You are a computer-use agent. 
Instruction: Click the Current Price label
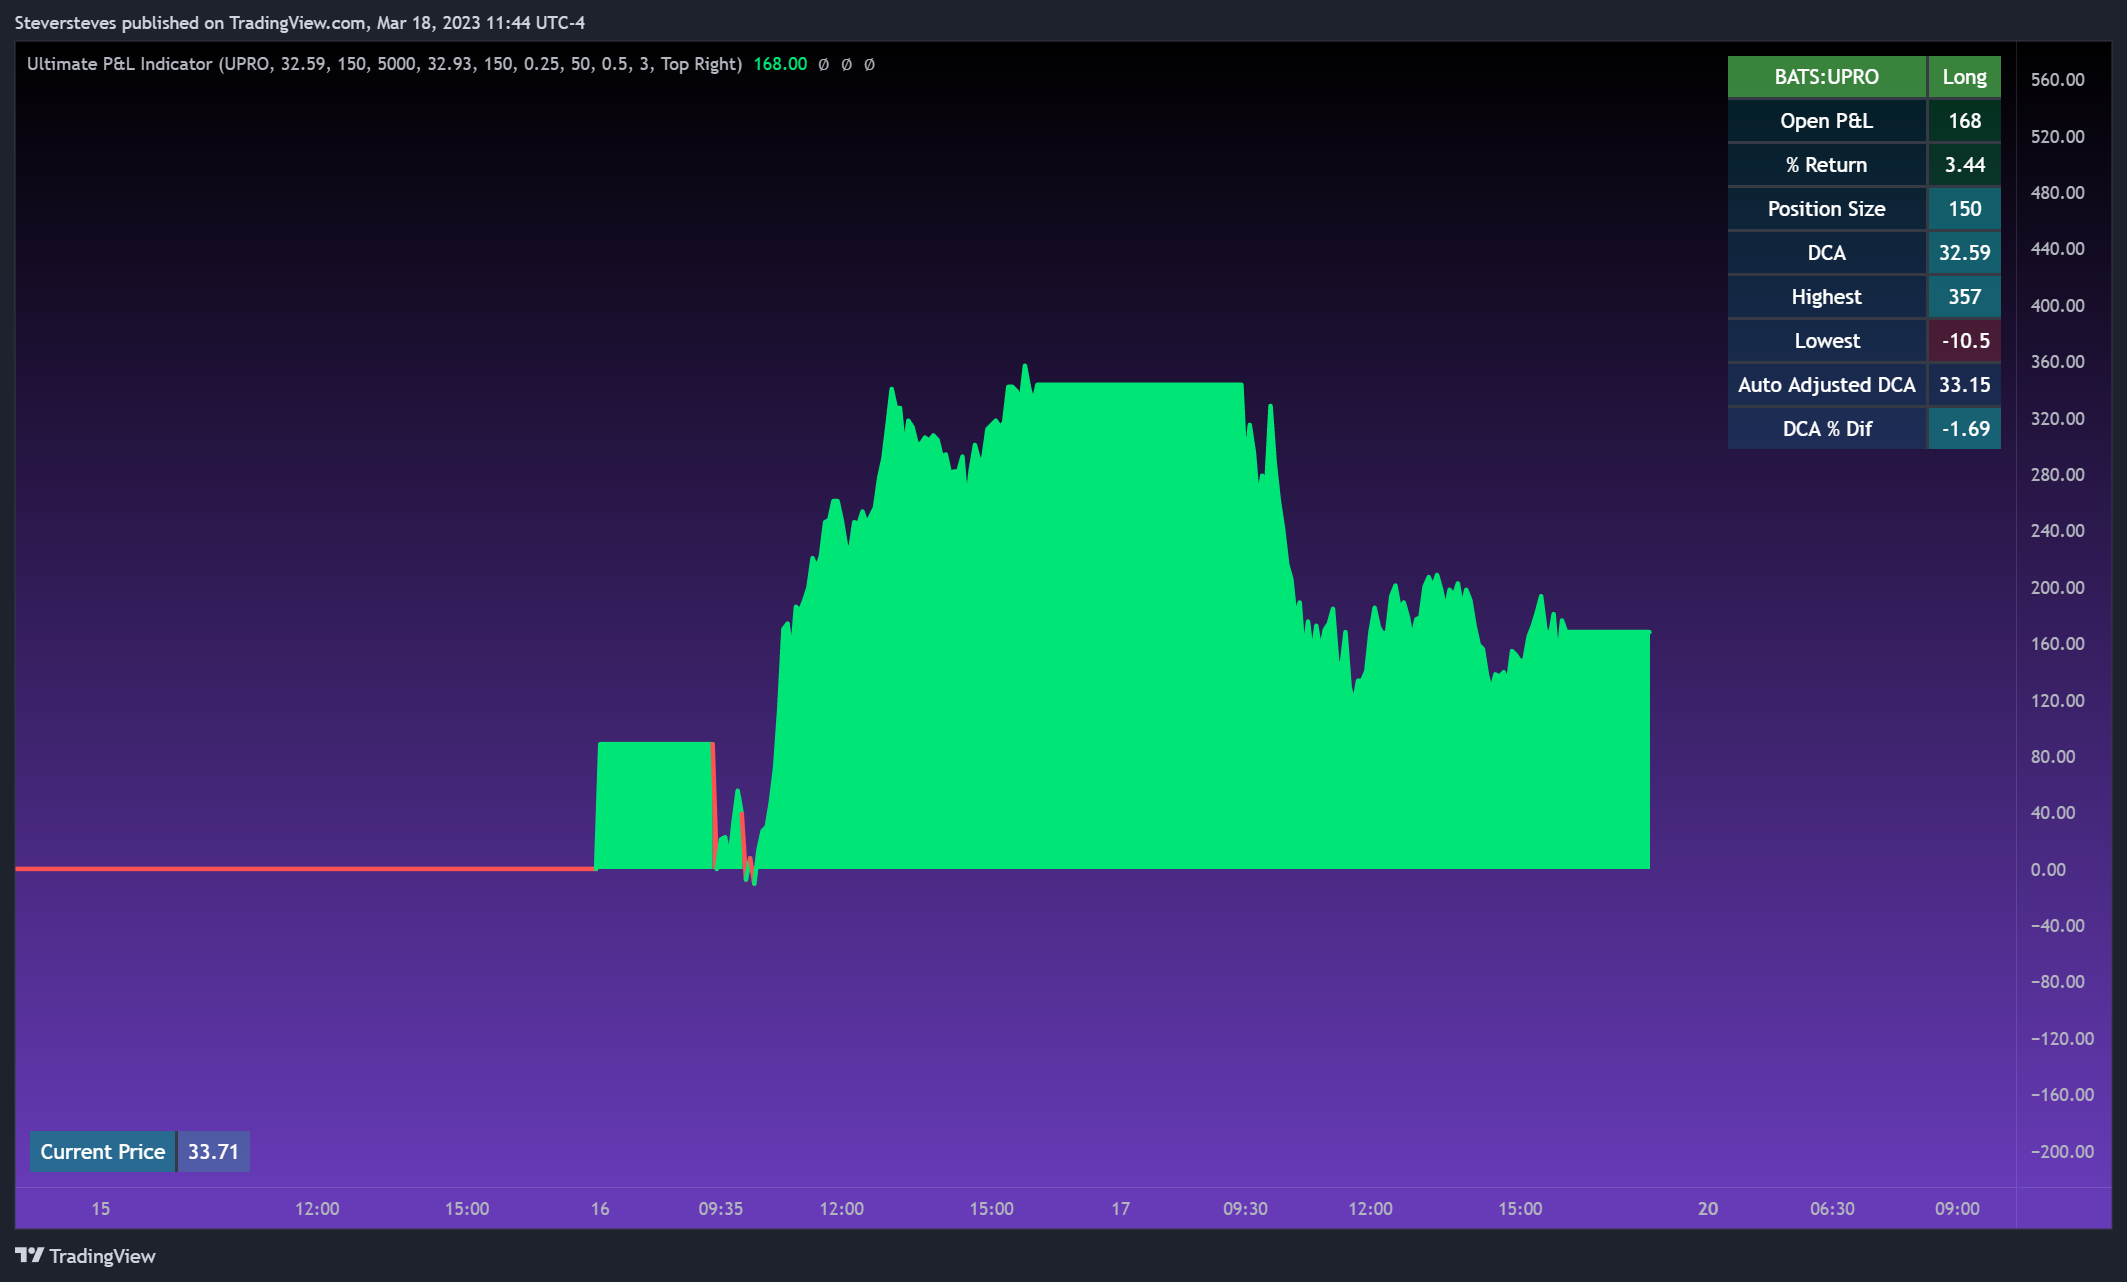102,1152
